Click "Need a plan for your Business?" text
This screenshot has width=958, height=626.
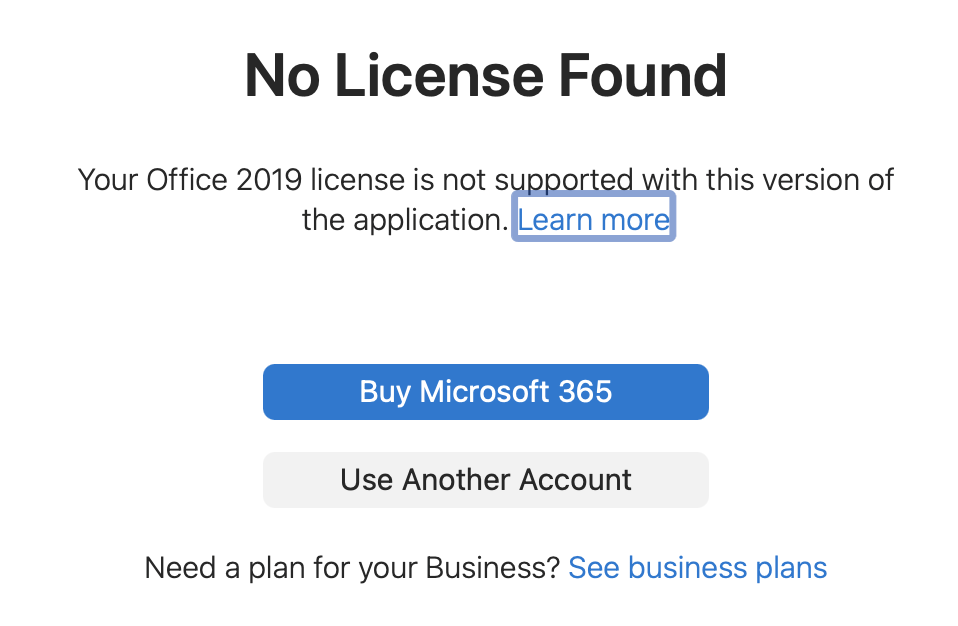352,568
